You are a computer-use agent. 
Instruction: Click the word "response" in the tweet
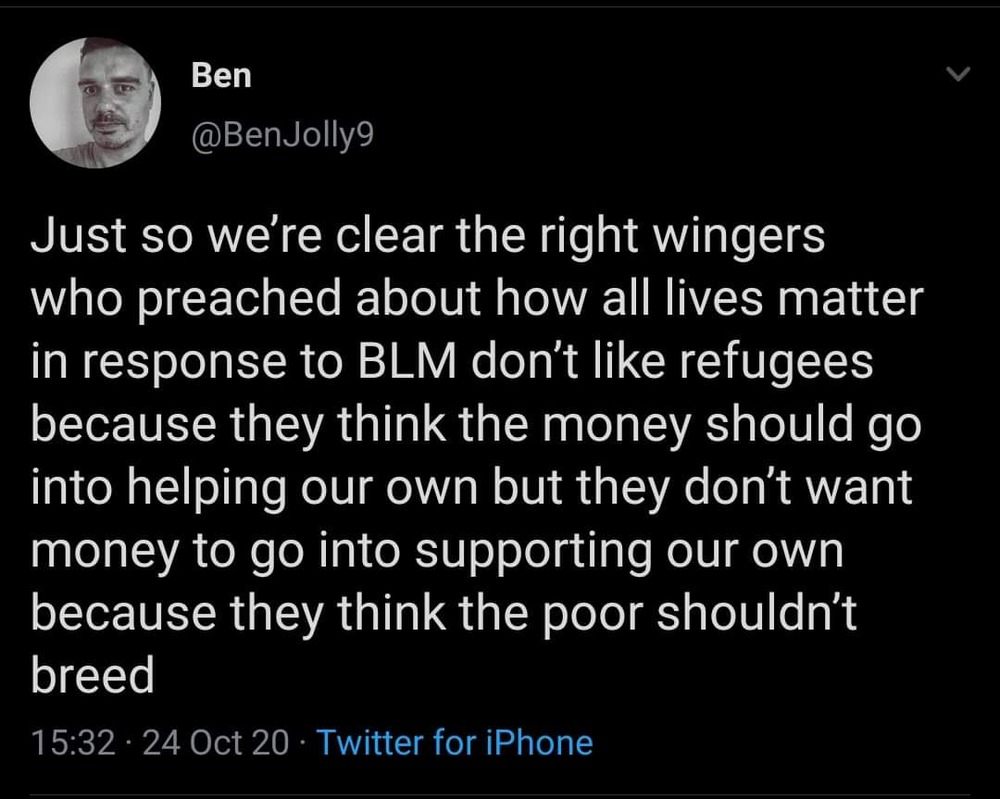pos(166,363)
